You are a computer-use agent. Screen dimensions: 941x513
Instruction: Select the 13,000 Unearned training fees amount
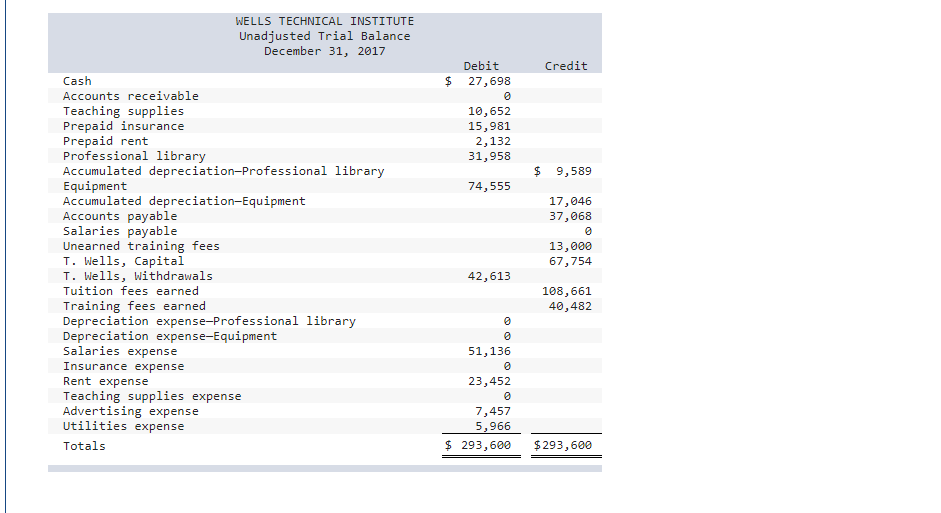coord(570,246)
